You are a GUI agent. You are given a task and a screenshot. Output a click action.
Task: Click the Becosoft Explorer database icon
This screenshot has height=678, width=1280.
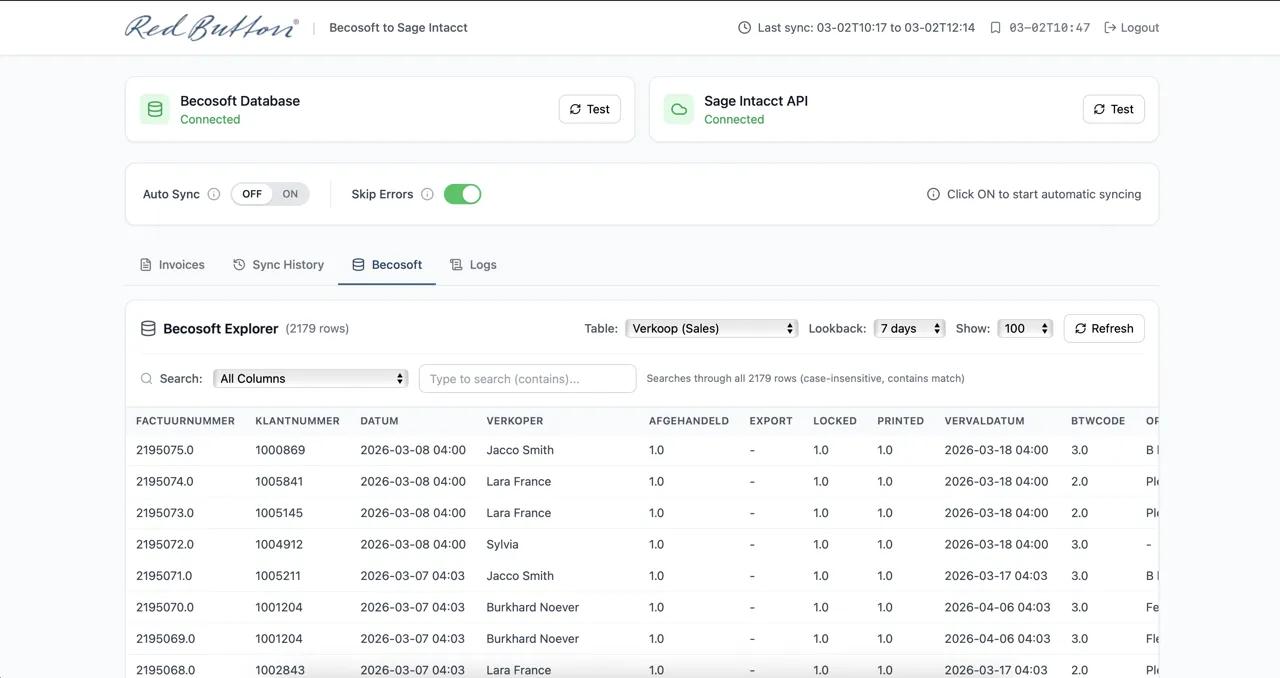[148, 328]
